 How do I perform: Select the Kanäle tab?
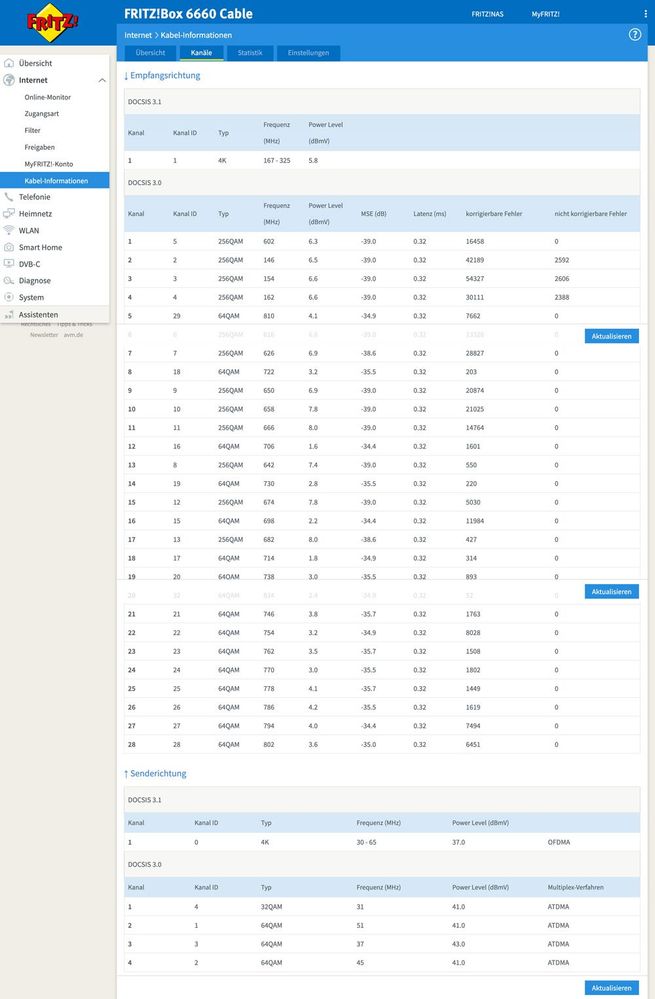pos(201,53)
